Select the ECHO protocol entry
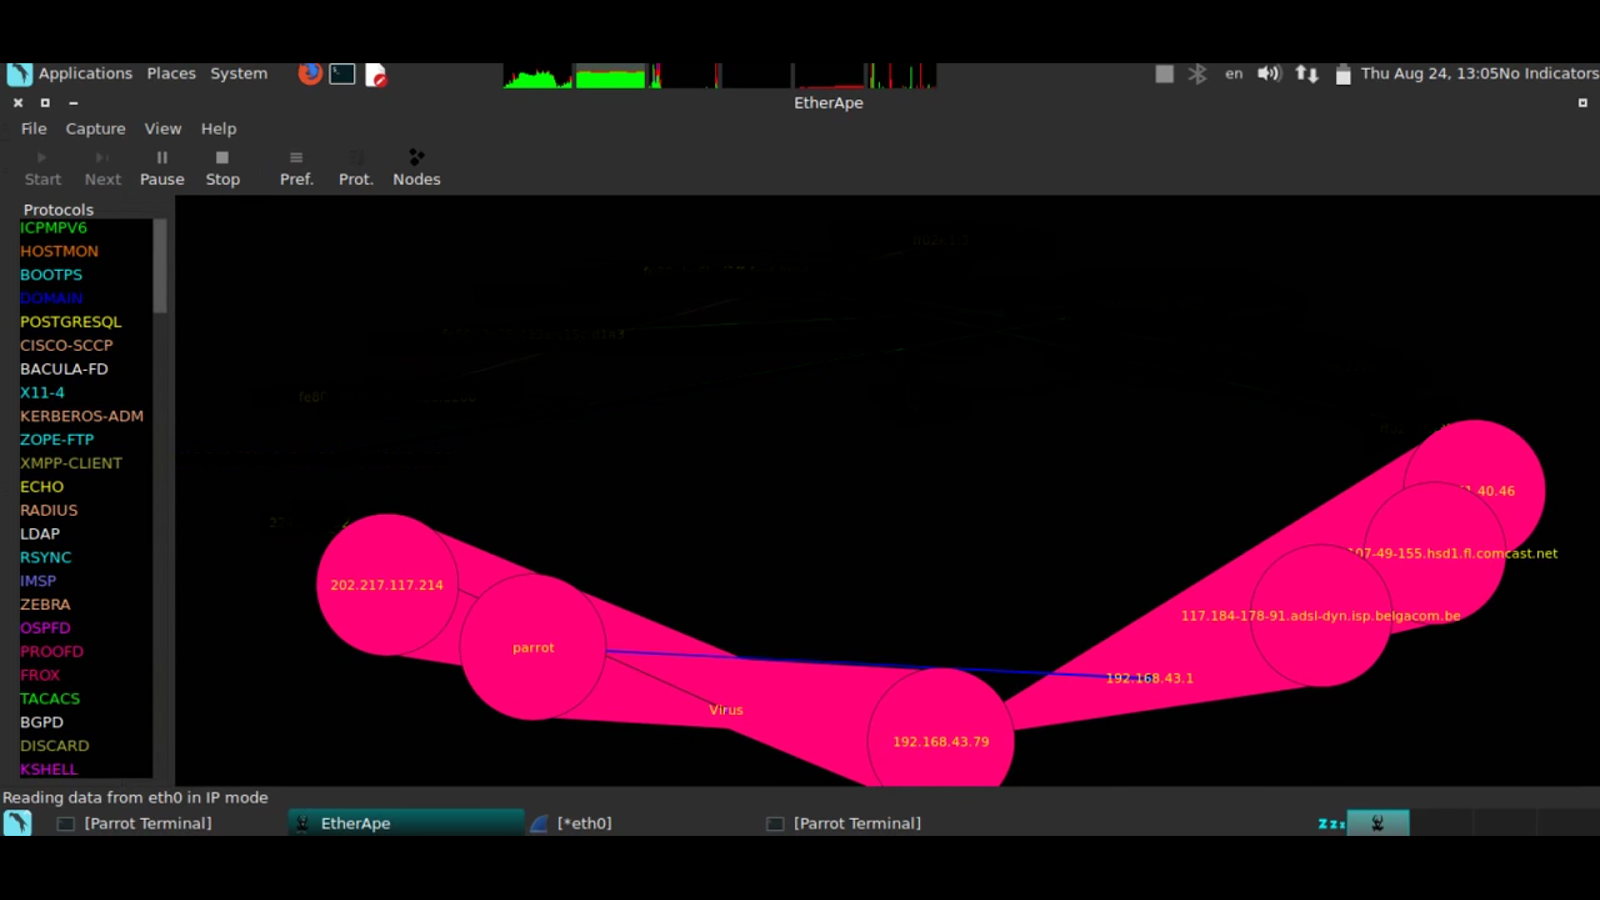The height and width of the screenshot is (900, 1600). (42, 486)
